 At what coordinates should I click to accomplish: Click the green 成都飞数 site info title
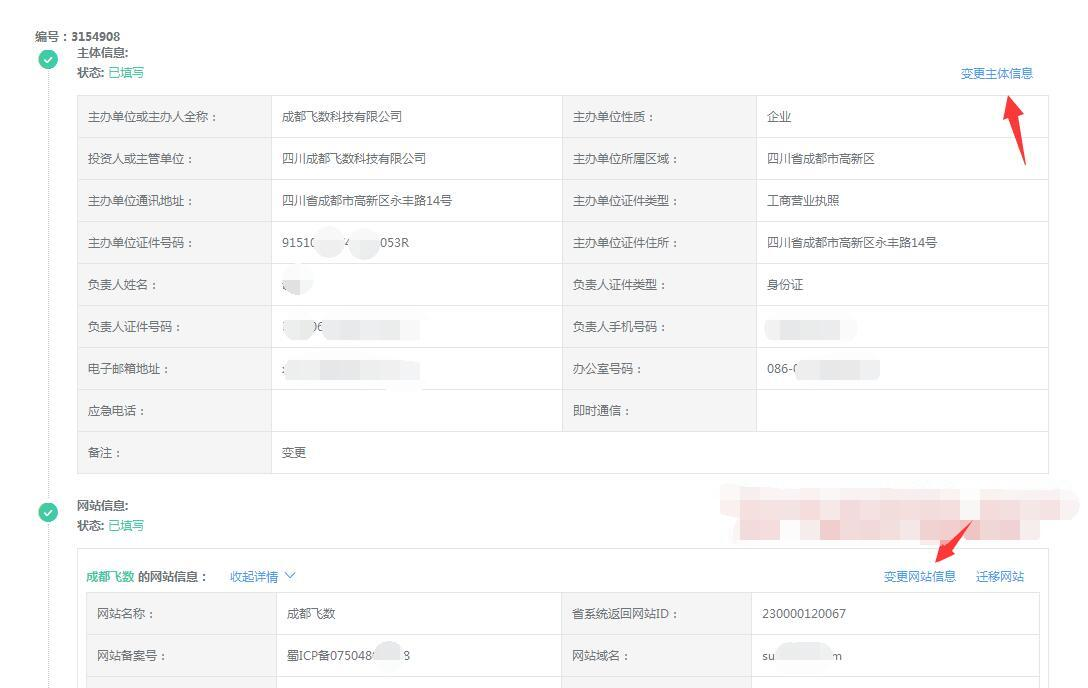(x=110, y=576)
